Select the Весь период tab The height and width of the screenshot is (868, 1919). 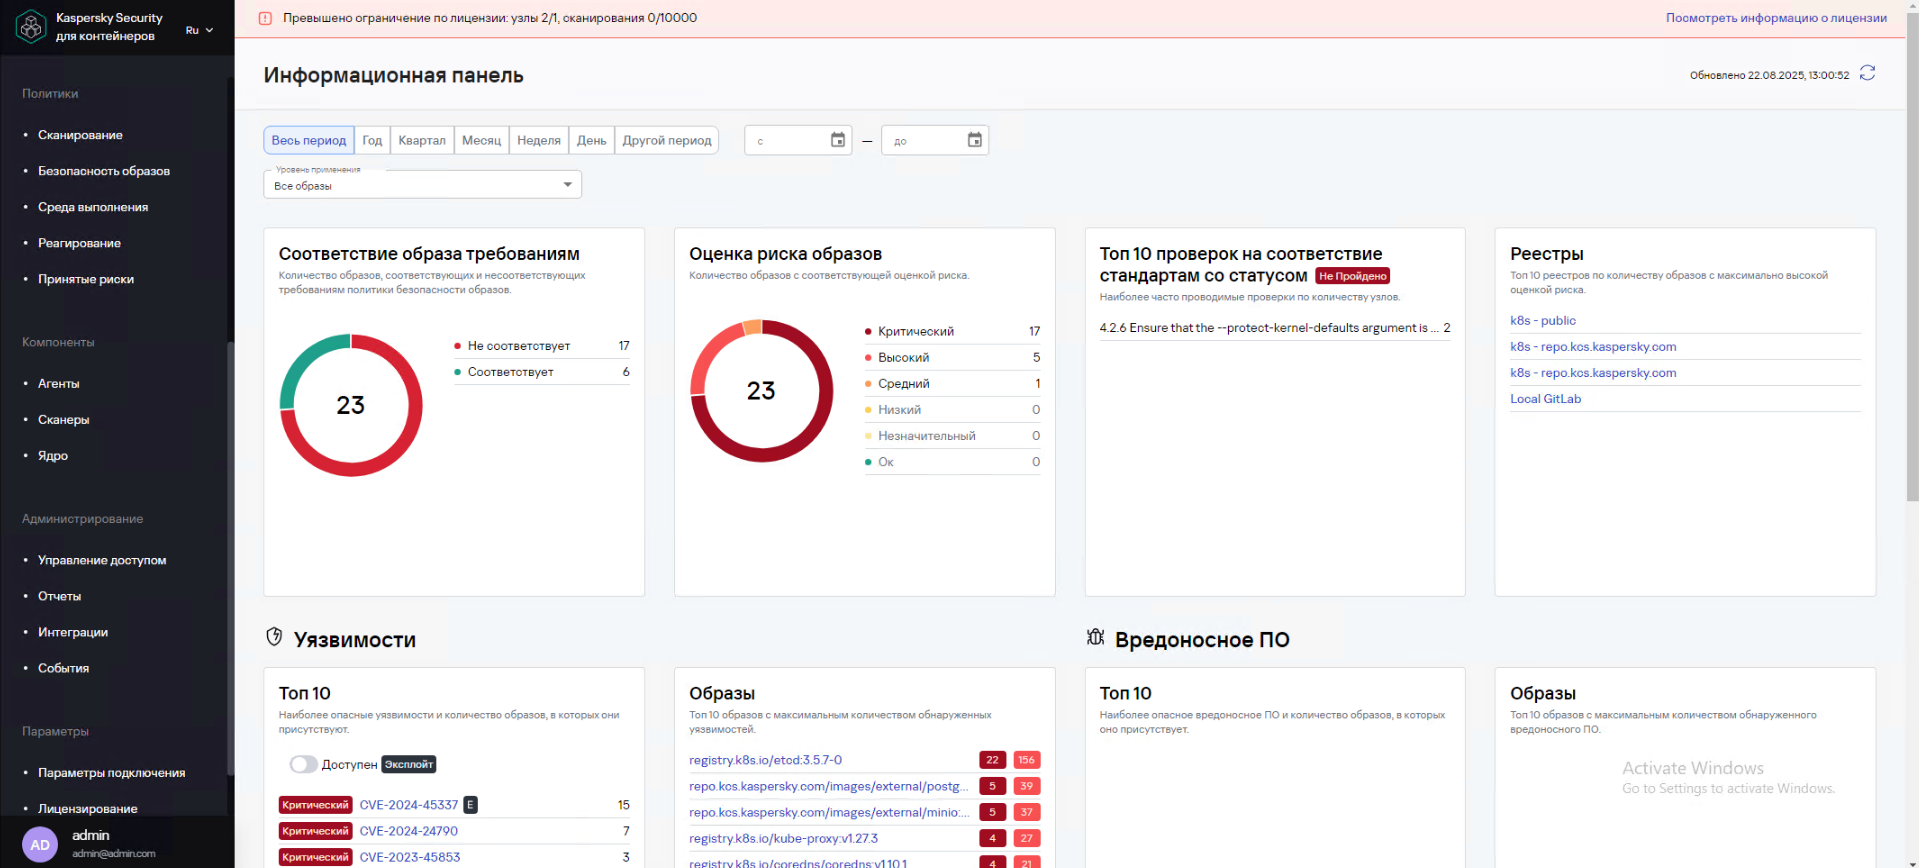(x=308, y=140)
